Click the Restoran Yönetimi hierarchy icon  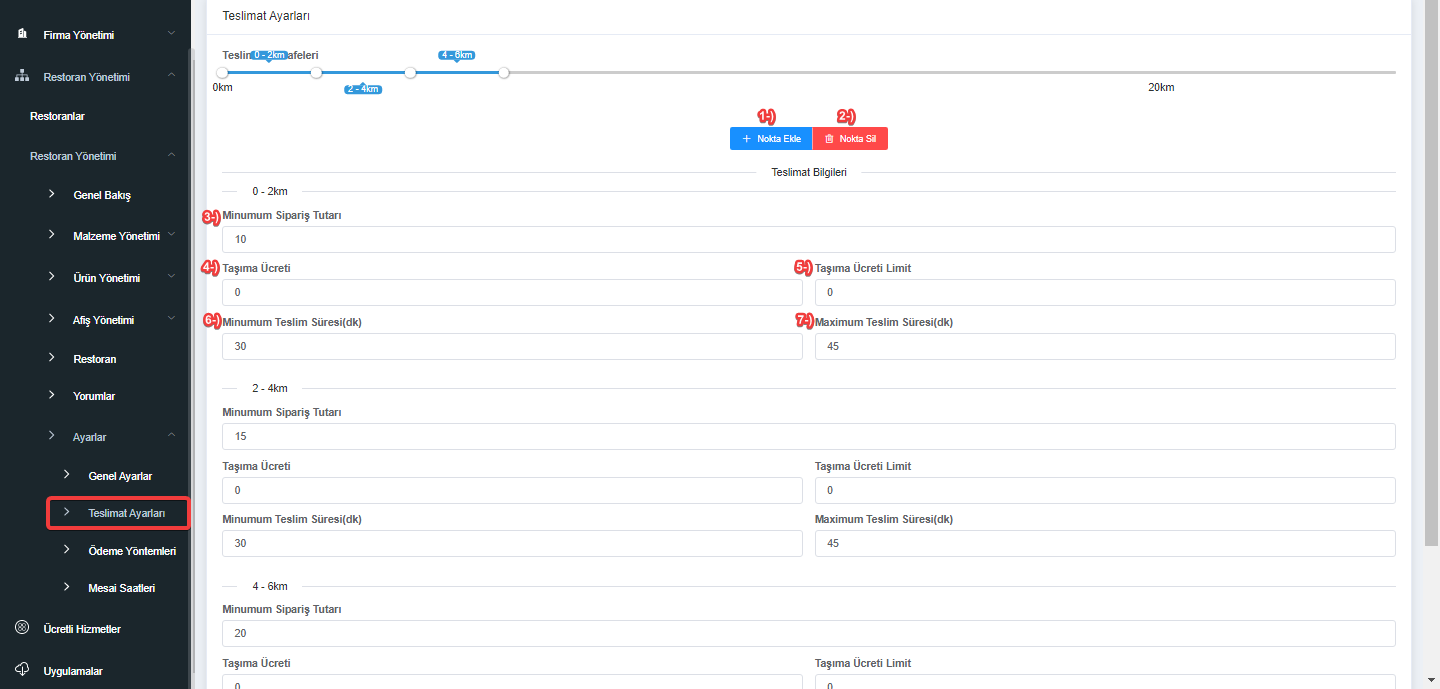pyautogui.click(x=22, y=76)
